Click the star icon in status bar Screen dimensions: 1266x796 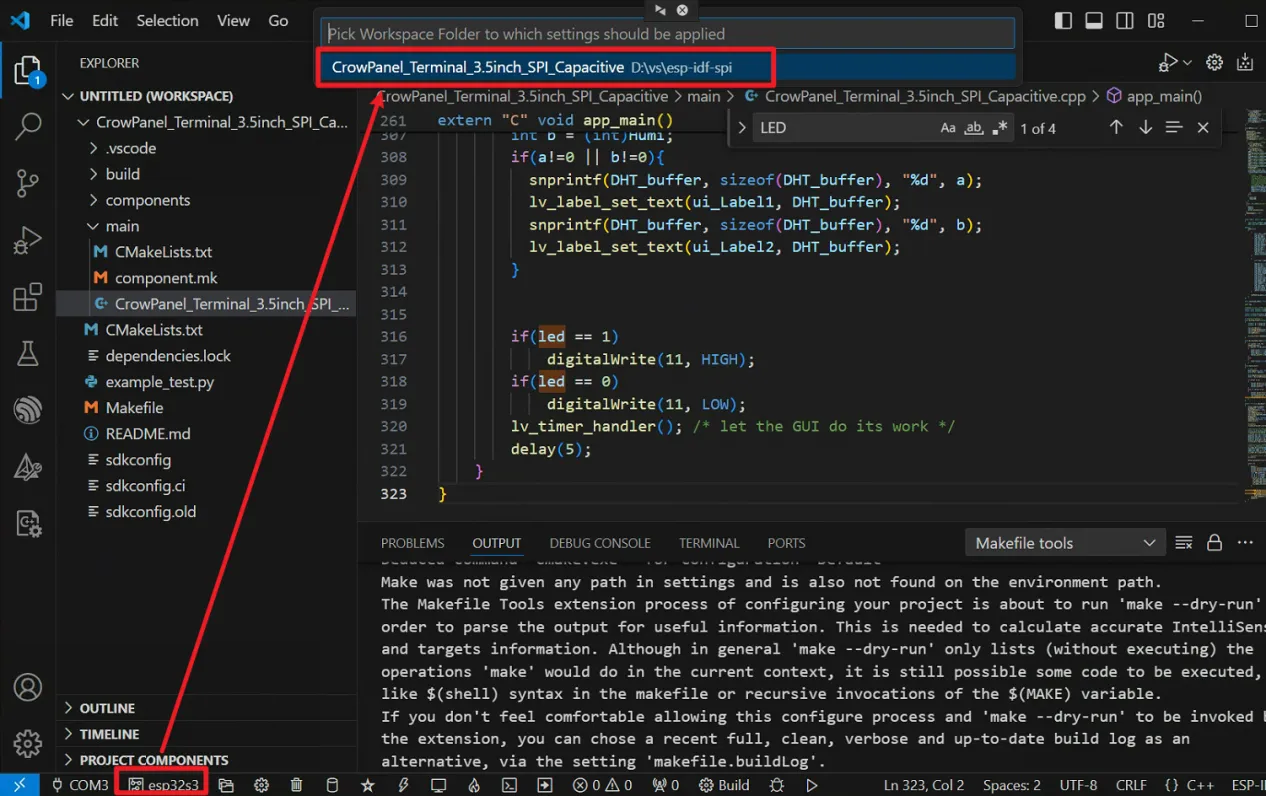[x=368, y=785]
